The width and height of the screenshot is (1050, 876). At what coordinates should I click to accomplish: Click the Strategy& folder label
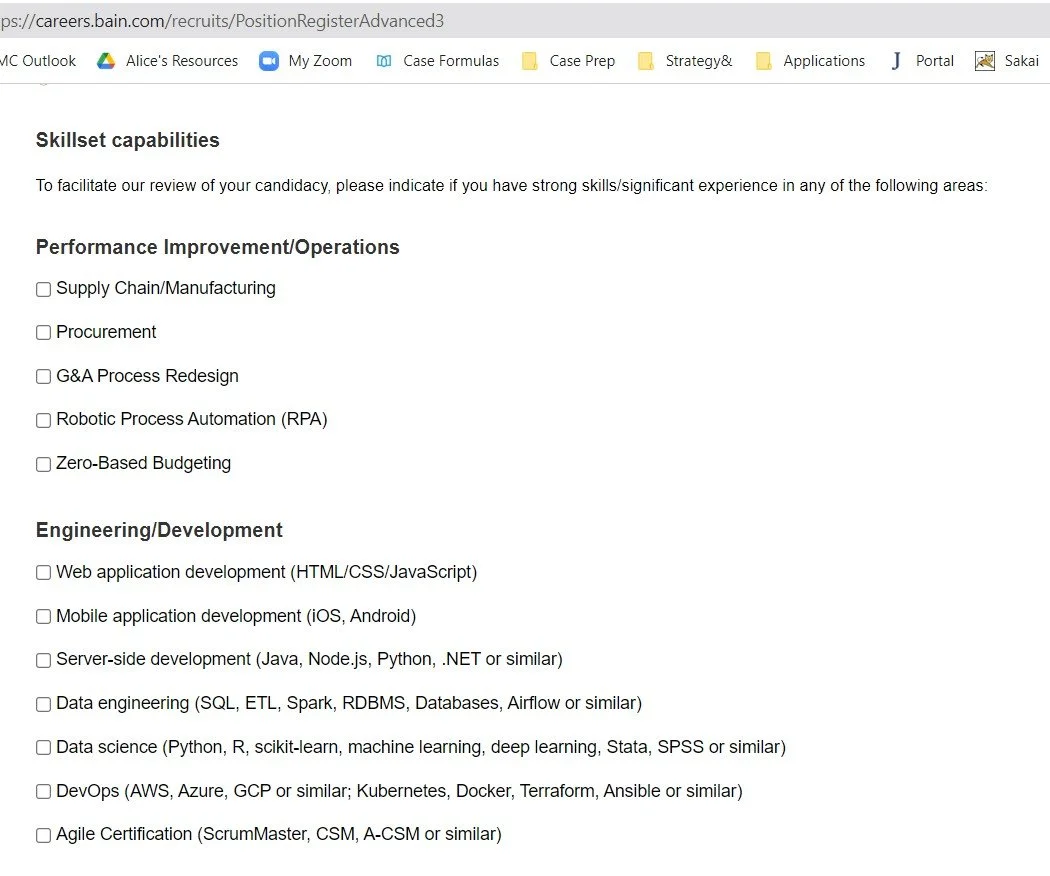pyautogui.click(x=698, y=61)
